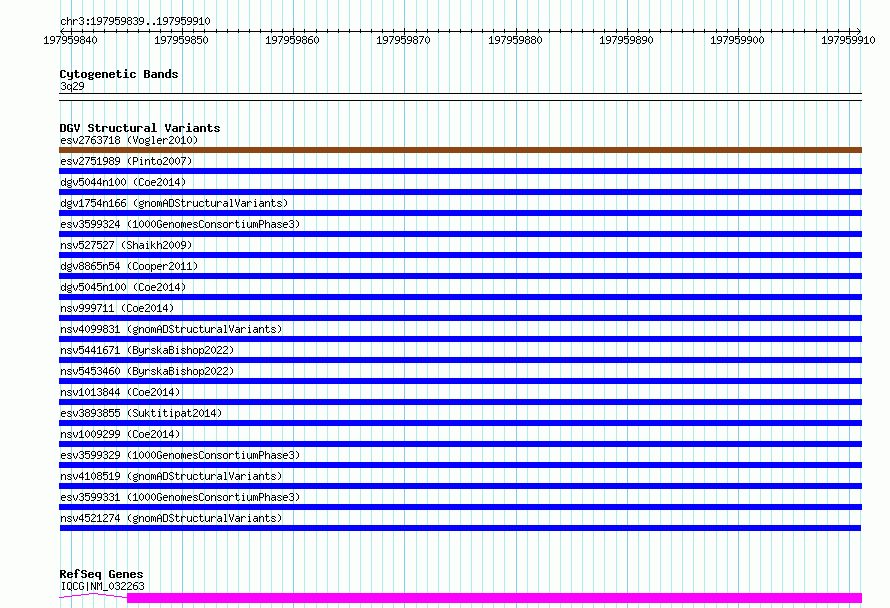Click ruler position 197959840
The height and width of the screenshot is (608, 890).
[70, 40]
